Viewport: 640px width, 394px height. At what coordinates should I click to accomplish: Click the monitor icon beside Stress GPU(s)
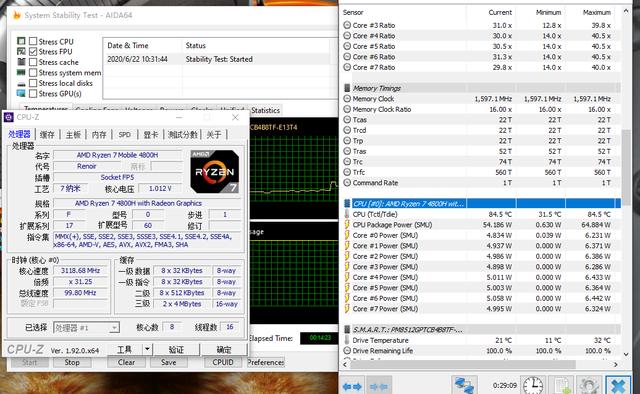pyautogui.click(x=21, y=93)
